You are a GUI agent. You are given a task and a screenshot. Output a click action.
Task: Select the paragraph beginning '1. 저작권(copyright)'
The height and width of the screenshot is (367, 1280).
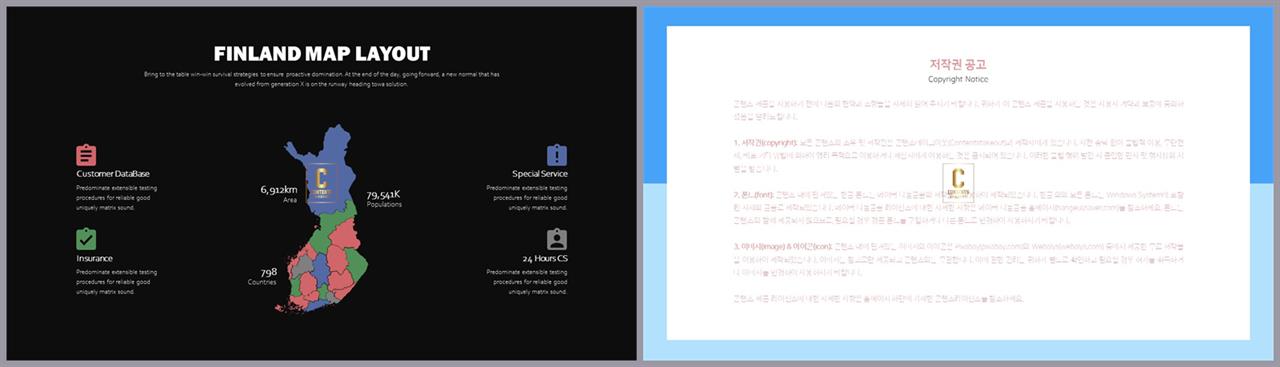pyautogui.click(x=958, y=157)
